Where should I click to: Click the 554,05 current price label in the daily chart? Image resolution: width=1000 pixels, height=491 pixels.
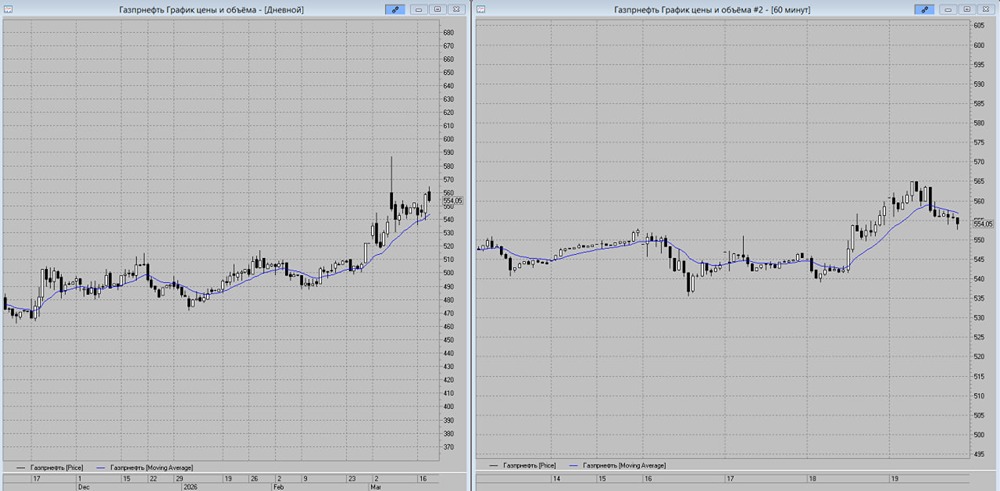pos(453,200)
